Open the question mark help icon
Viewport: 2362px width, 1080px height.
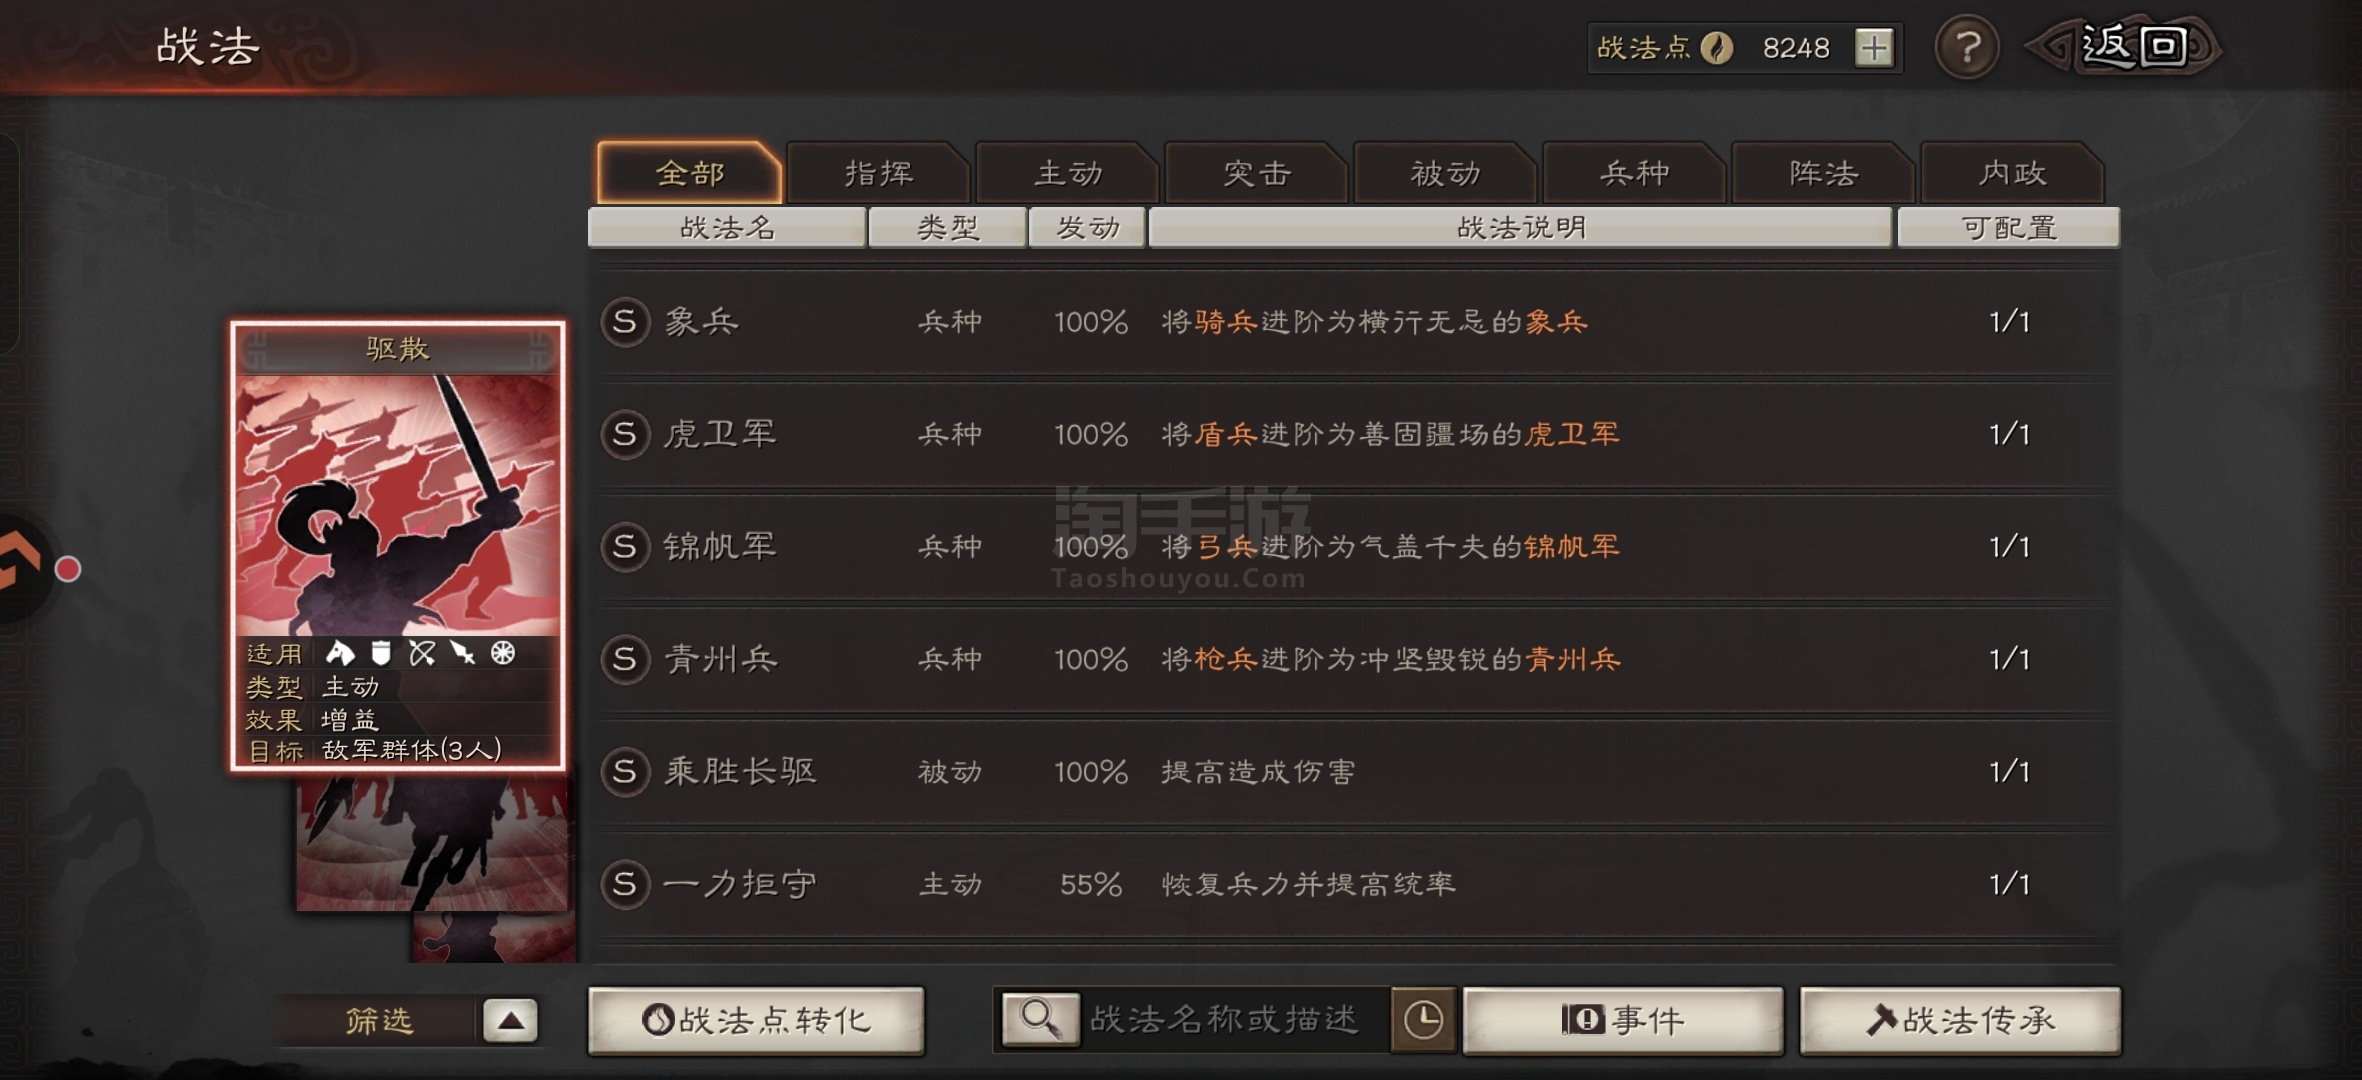click(1967, 47)
